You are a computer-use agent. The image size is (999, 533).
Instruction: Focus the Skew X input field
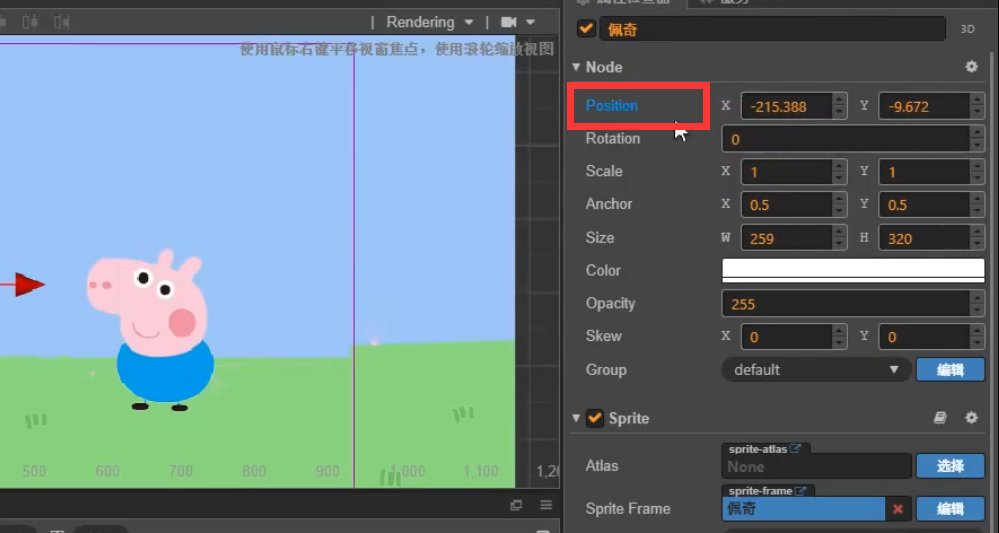pyautogui.click(x=786, y=337)
